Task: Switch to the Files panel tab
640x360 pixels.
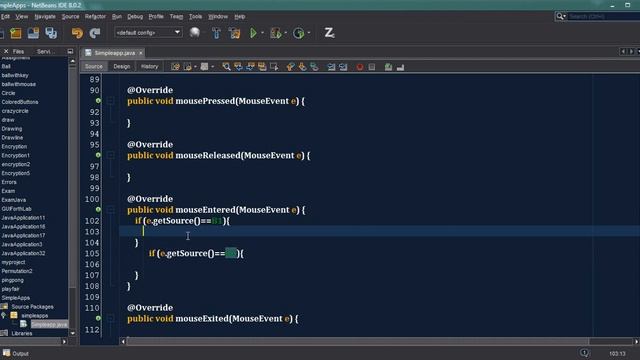Action: tap(18, 51)
